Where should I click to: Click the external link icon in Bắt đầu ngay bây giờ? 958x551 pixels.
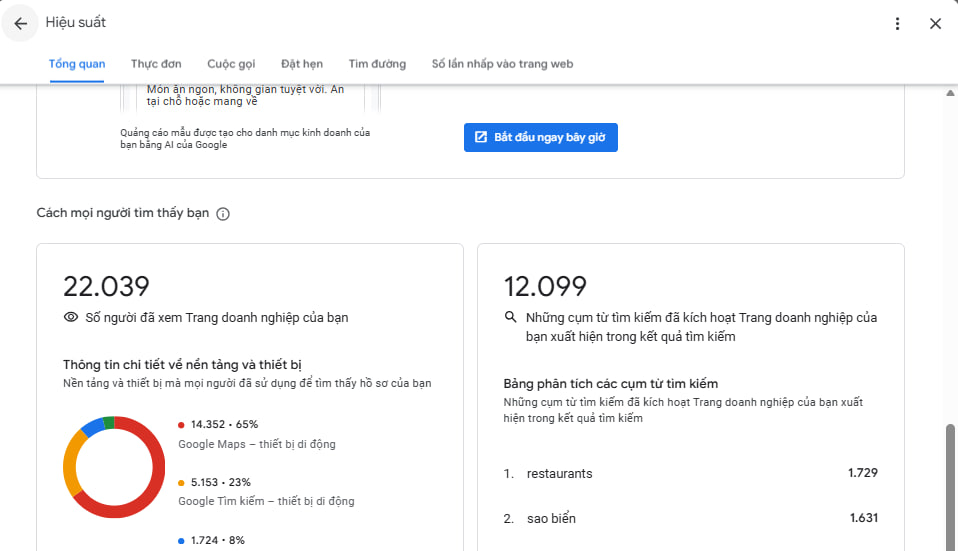pos(481,137)
